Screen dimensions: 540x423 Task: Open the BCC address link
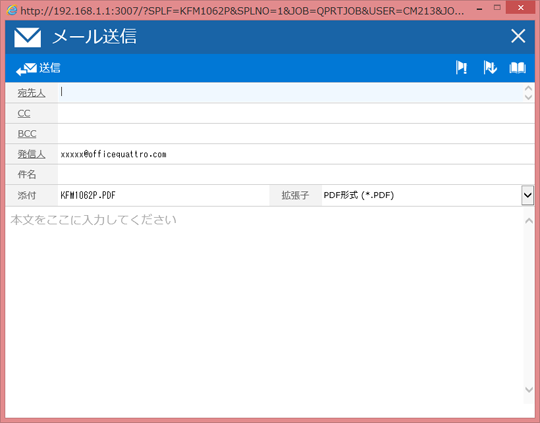[27, 134]
